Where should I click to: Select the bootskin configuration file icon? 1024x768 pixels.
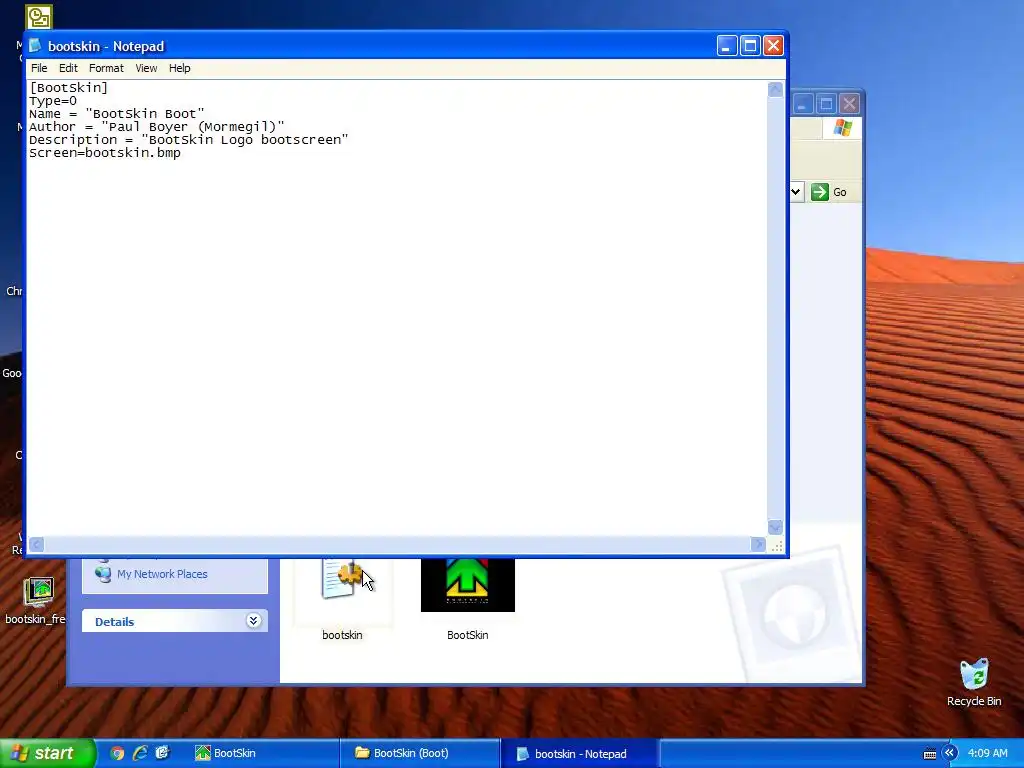coord(342,579)
